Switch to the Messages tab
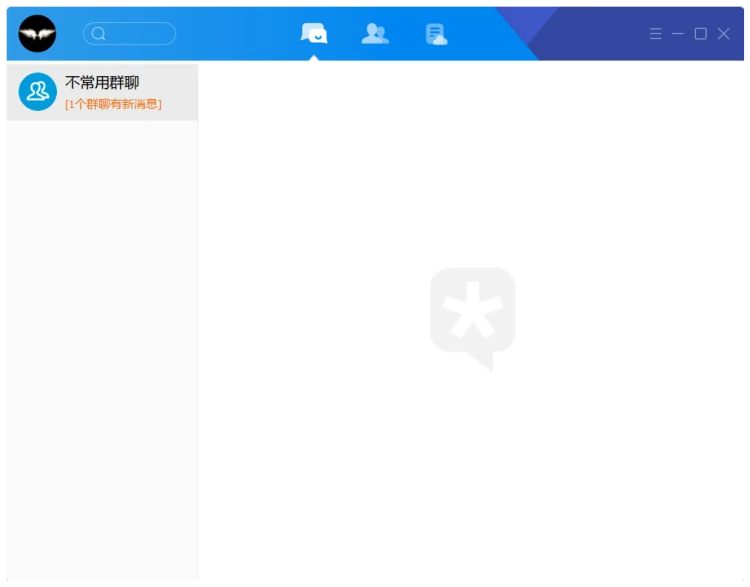 [x=314, y=33]
